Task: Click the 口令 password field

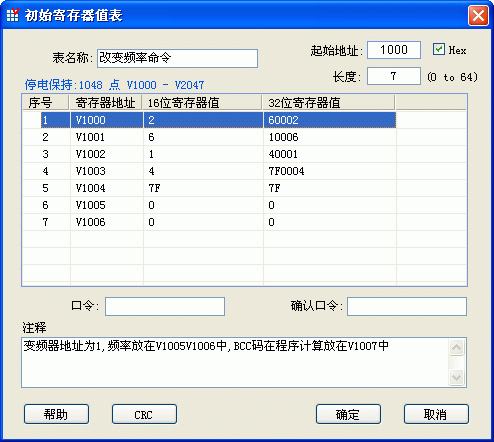Action: tap(165, 306)
